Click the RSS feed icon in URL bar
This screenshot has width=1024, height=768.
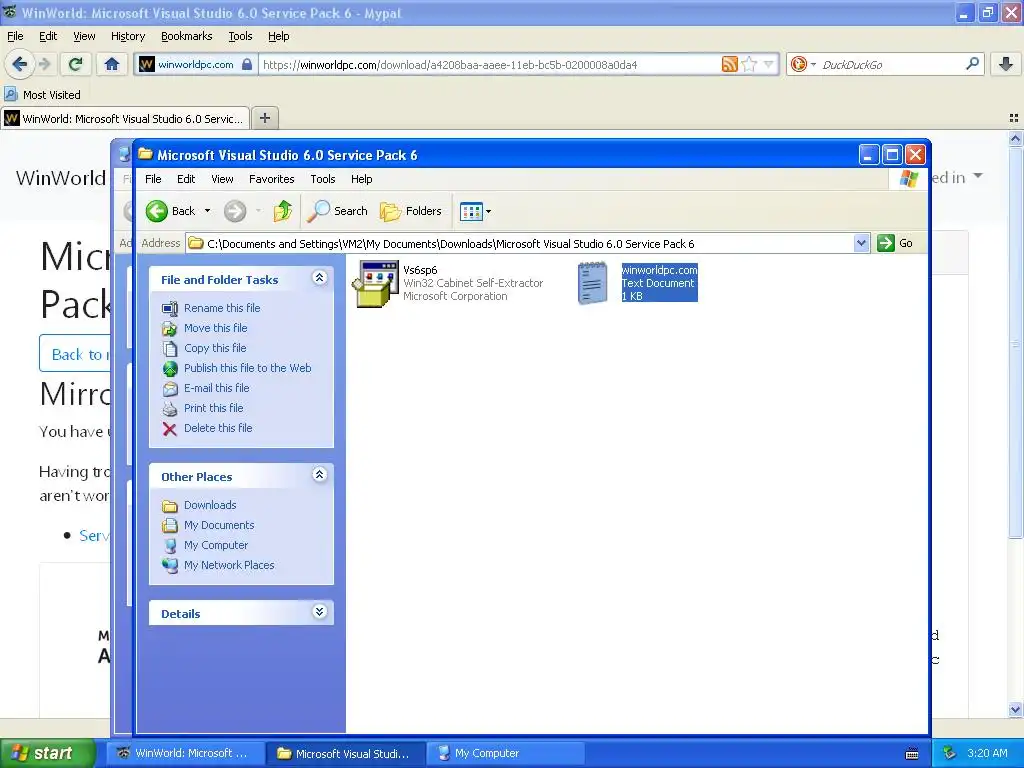pos(729,64)
